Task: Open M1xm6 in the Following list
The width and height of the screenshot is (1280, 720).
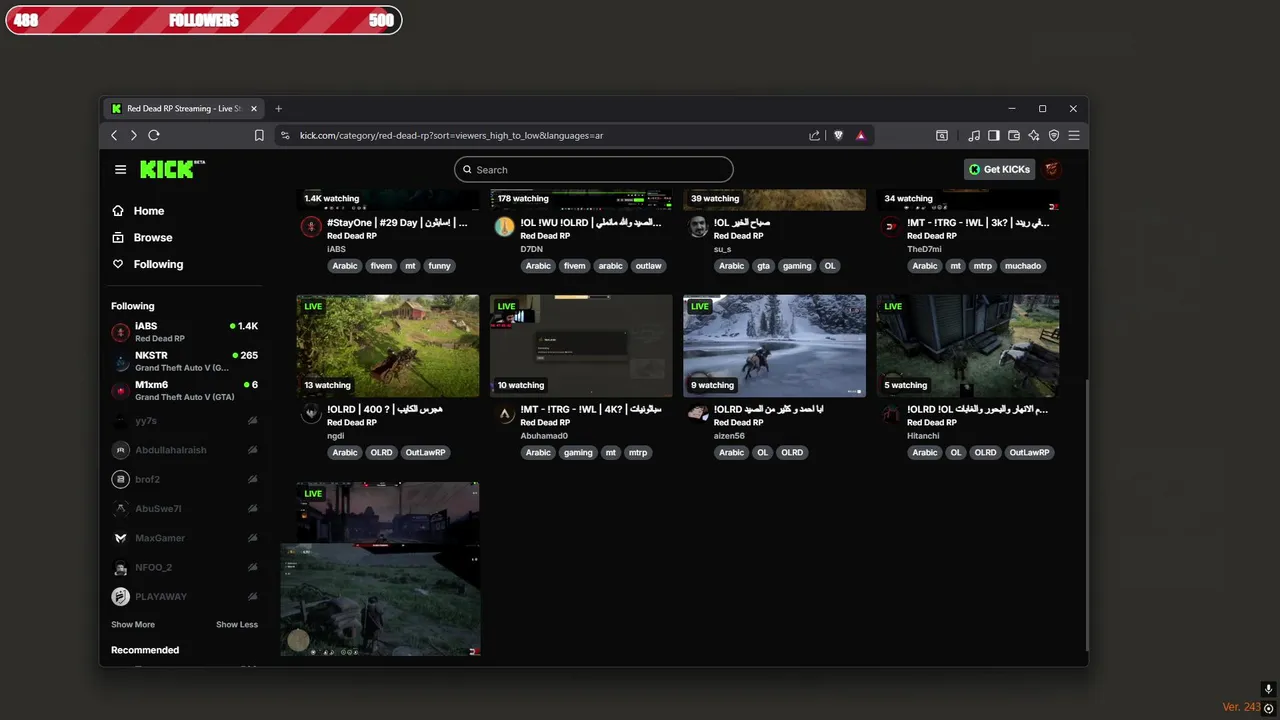Action: (185, 390)
